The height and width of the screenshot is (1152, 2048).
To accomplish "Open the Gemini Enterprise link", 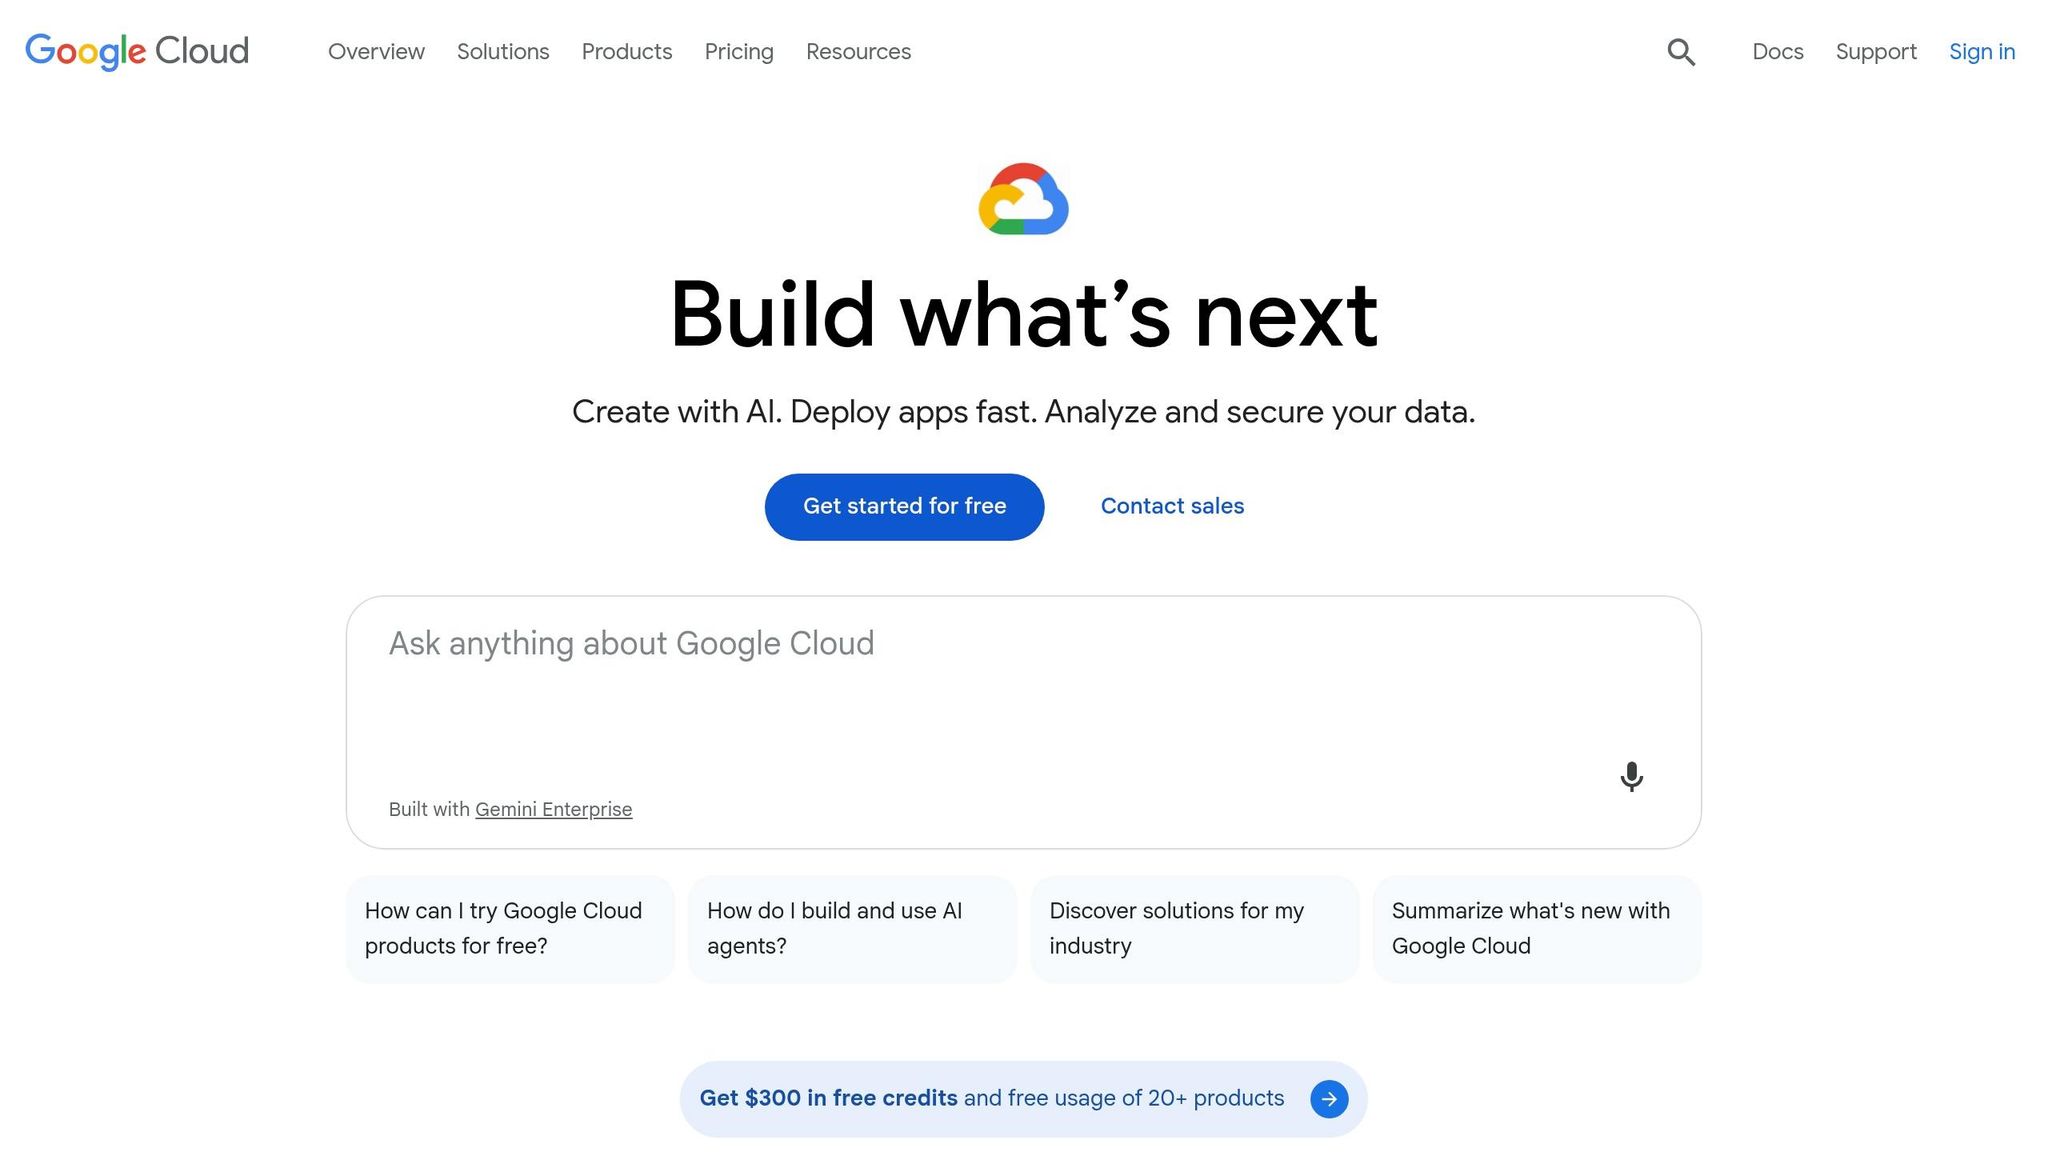I will (553, 809).
